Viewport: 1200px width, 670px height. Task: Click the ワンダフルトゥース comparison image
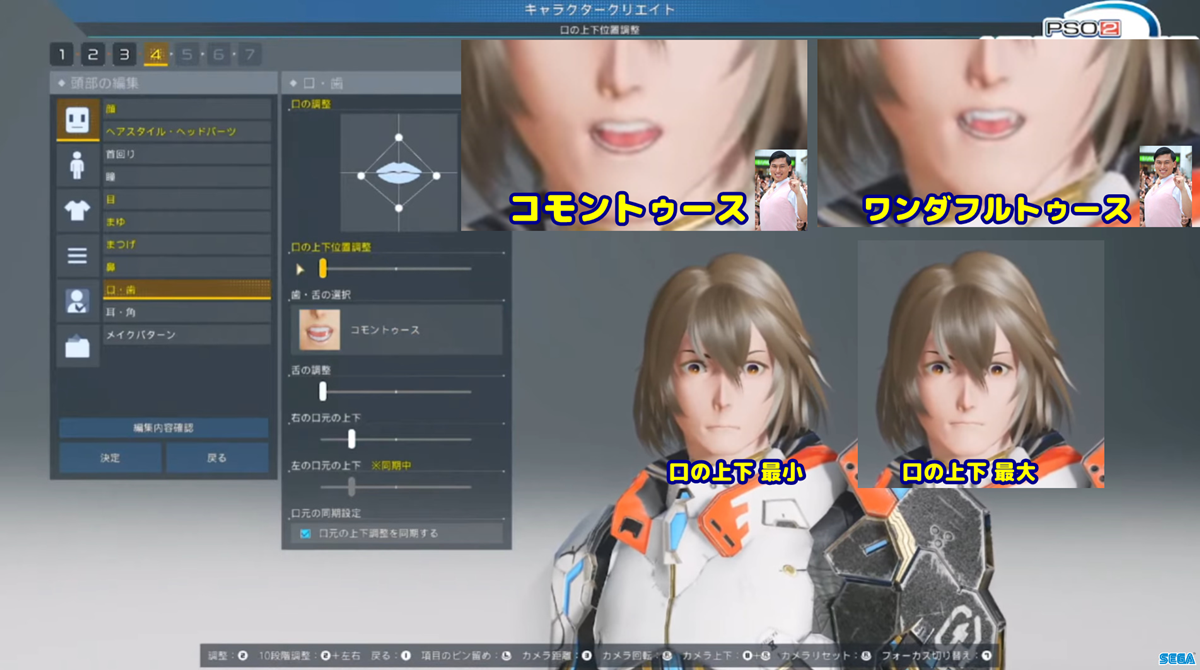(1007, 133)
